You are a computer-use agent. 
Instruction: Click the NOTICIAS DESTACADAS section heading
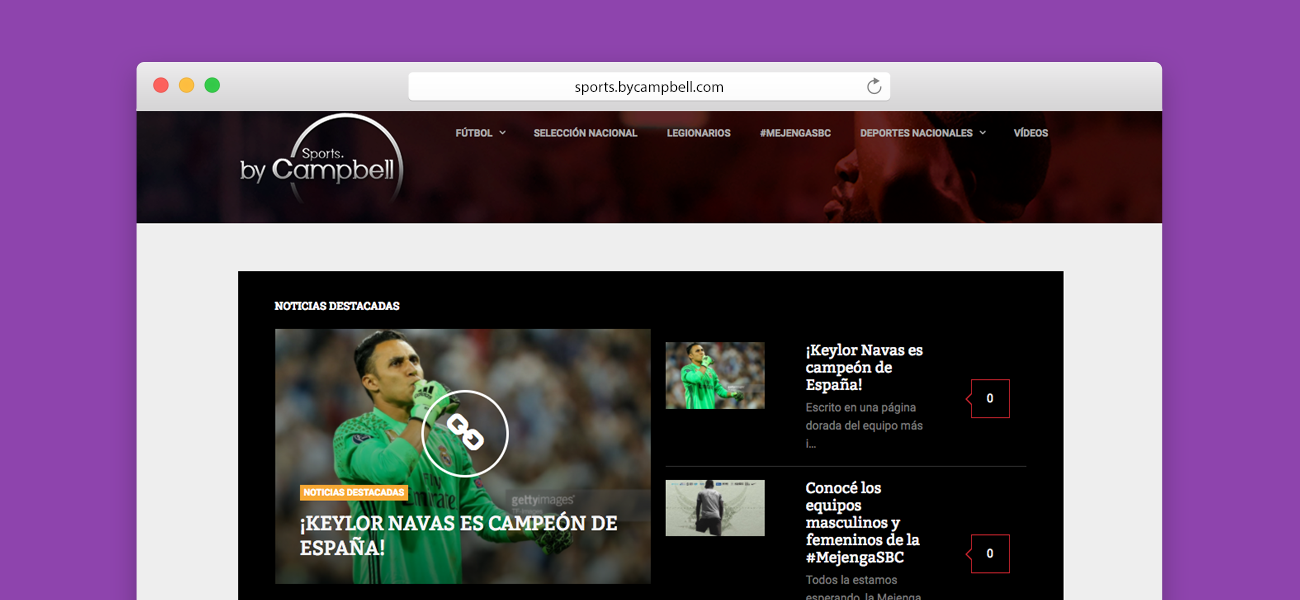(337, 306)
